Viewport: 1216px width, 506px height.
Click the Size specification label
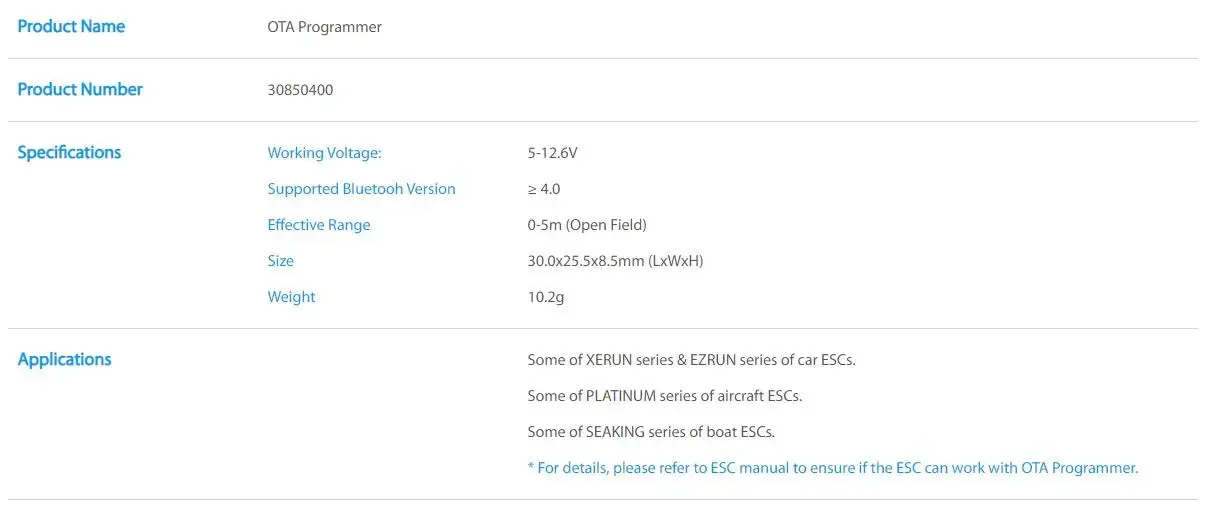click(280, 261)
